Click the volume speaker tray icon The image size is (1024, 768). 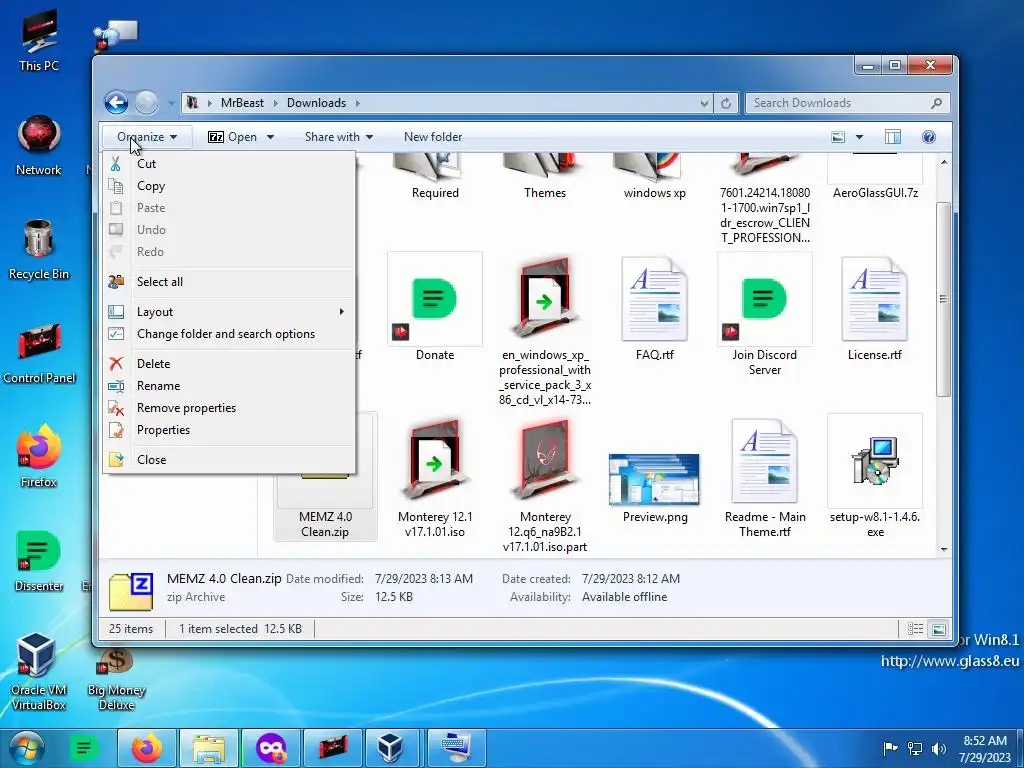pos(938,748)
